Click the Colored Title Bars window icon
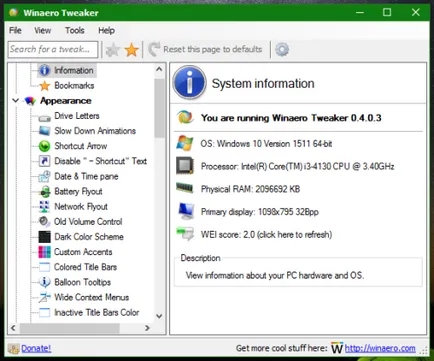This screenshot has width=434, height=361. point(44,267)
